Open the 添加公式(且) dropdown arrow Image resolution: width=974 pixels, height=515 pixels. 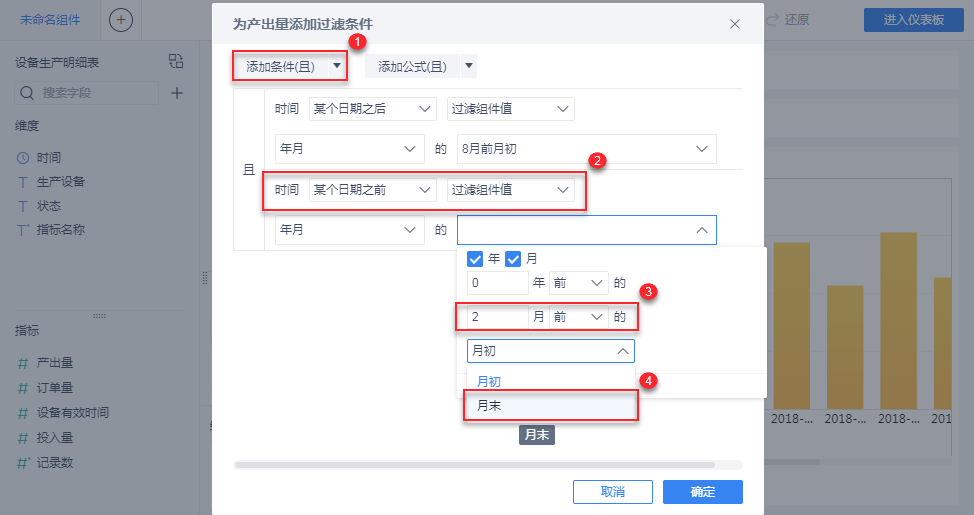click(x=470, y=67)
